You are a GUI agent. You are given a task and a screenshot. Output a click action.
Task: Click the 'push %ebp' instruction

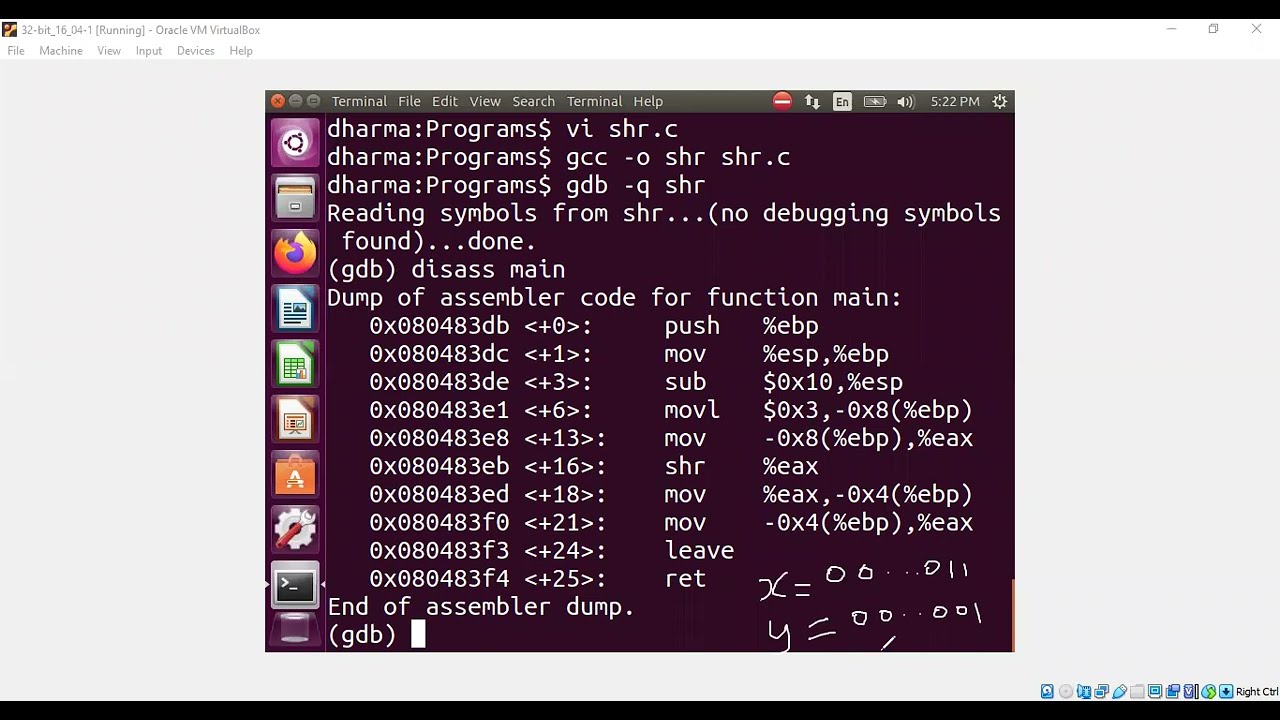741,326
